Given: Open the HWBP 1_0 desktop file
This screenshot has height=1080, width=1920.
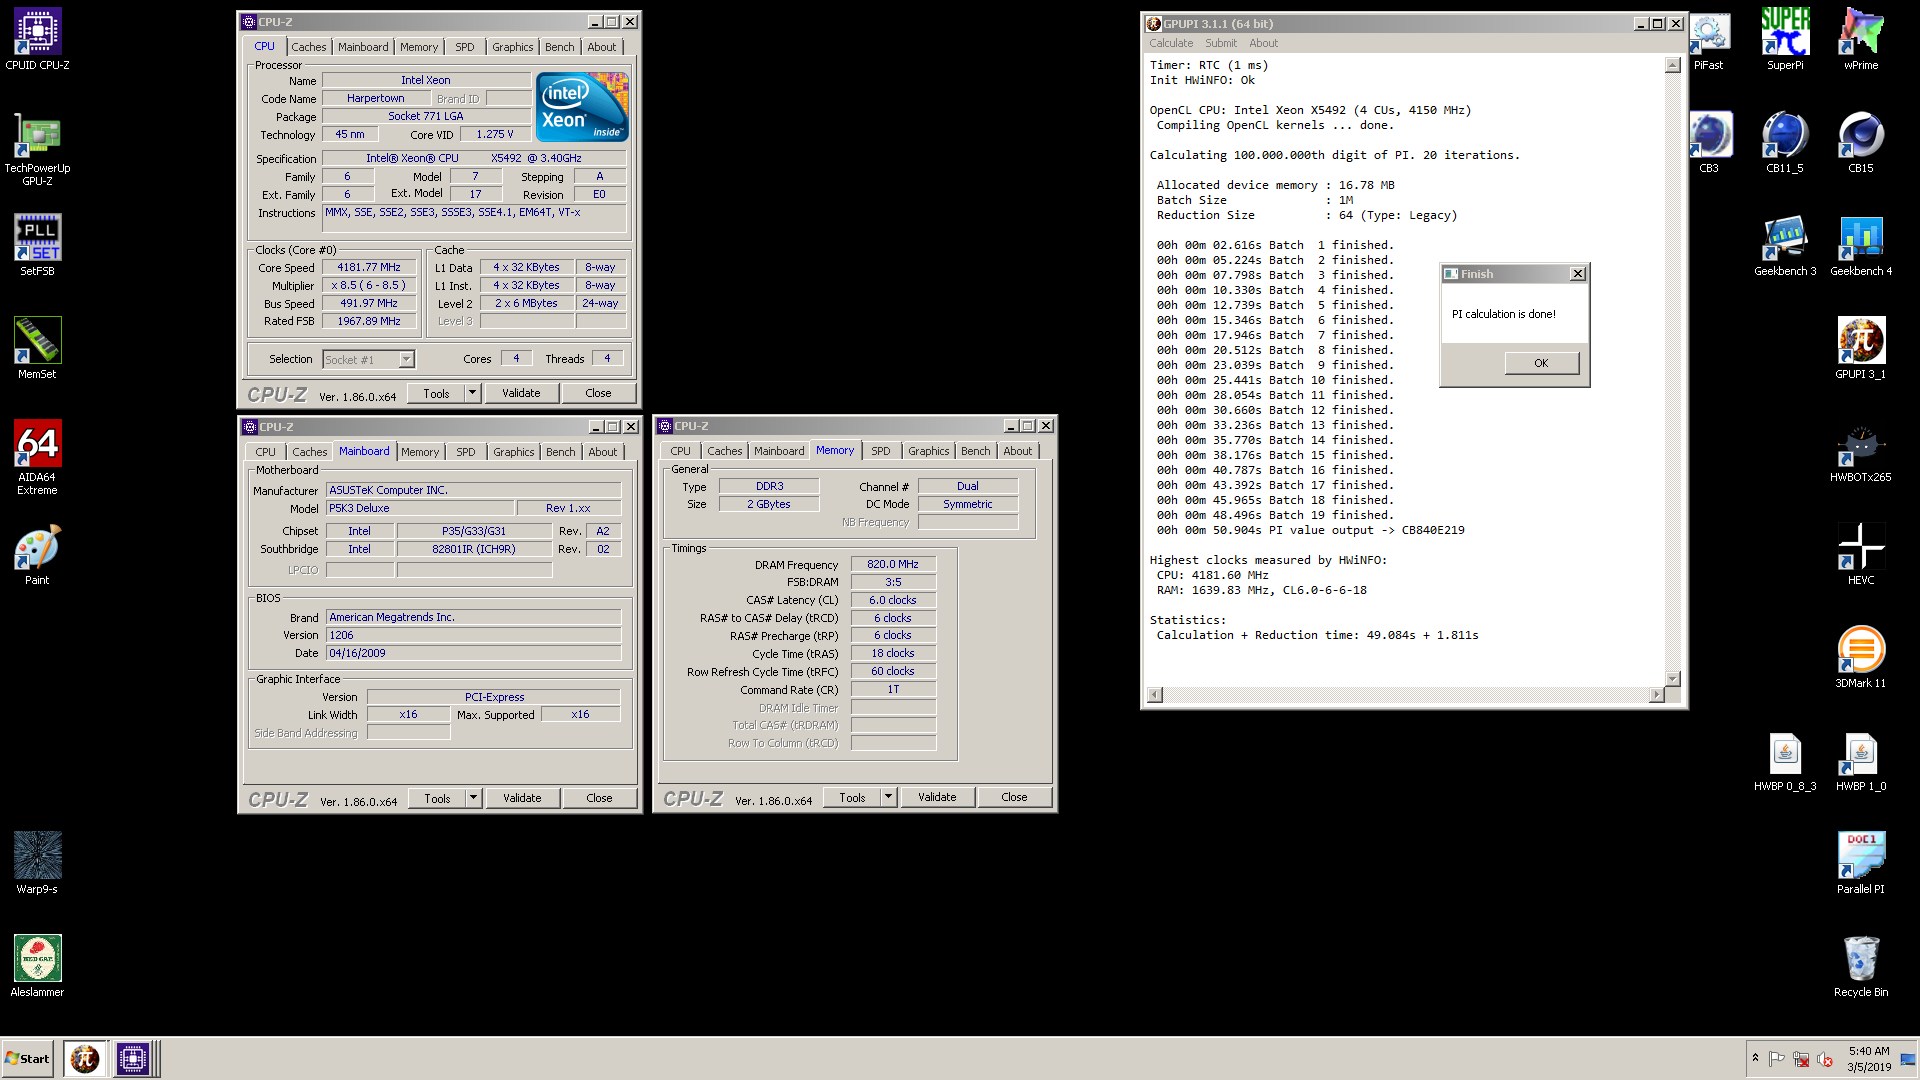Looking at the screenshot, I should [1861, 762].
